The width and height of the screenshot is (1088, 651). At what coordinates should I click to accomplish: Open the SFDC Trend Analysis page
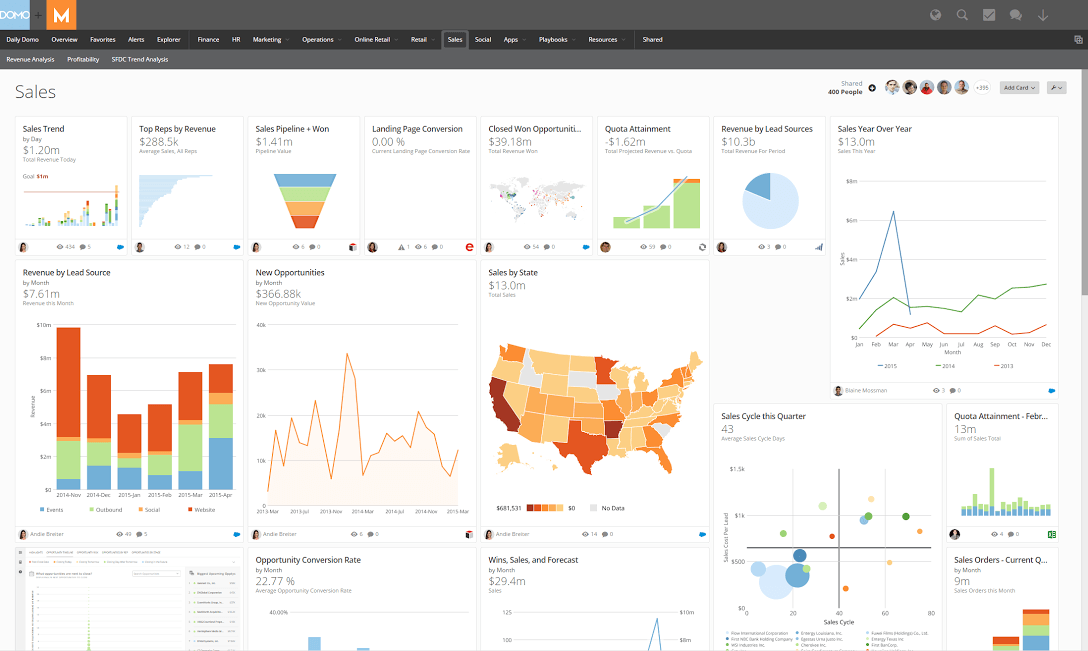click(x=139, y=59)
